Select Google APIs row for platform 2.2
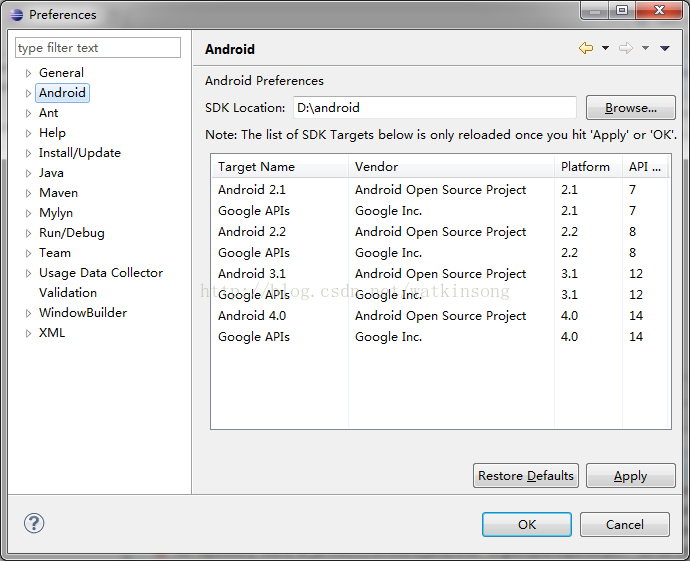Screen dimensions: 690x561 tap(440, 253)
